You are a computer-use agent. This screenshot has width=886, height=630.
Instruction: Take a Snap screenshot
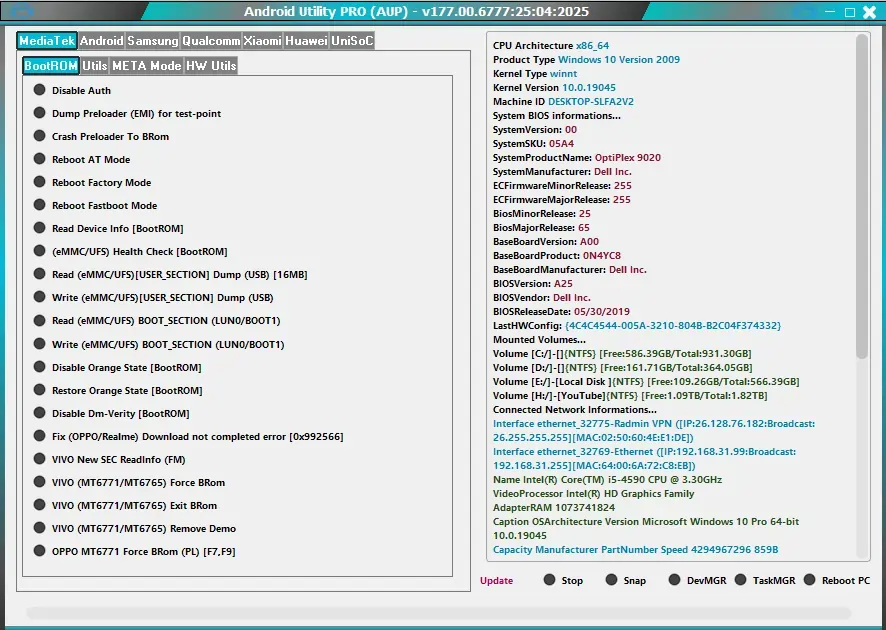(626, 580)
